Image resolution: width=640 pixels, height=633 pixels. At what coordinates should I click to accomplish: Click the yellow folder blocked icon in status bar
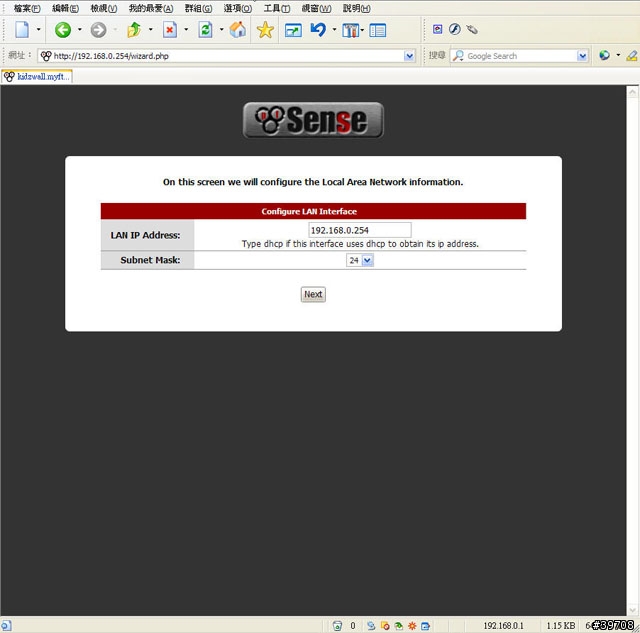coord(385,626)
